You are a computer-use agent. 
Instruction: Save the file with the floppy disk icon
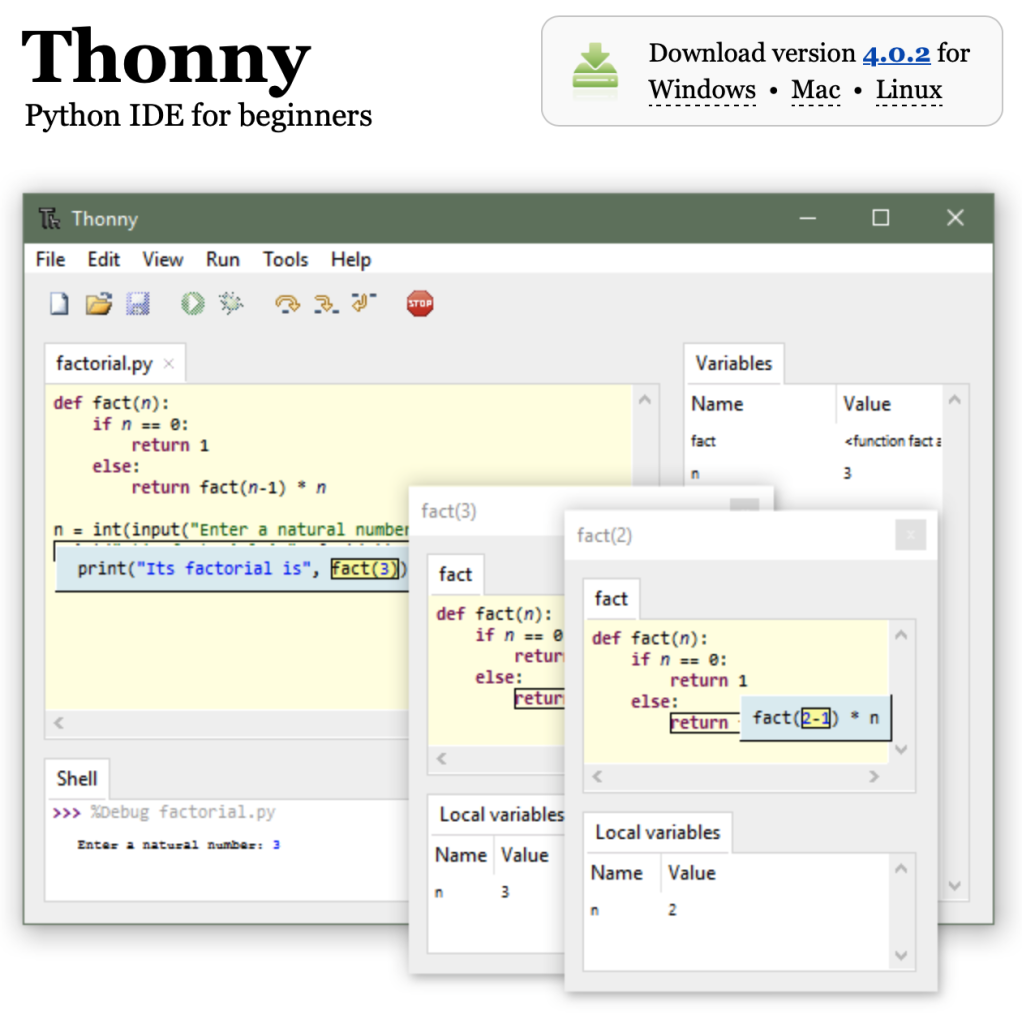click(138, 304)
